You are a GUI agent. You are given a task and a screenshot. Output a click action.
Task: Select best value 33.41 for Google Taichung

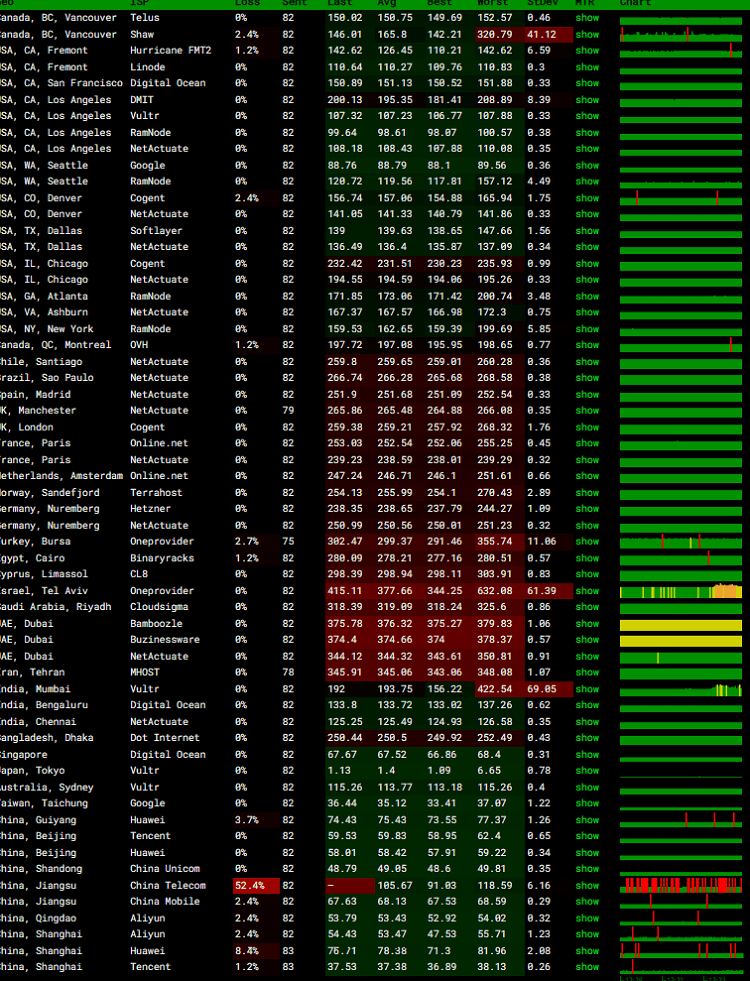[442, 803]
